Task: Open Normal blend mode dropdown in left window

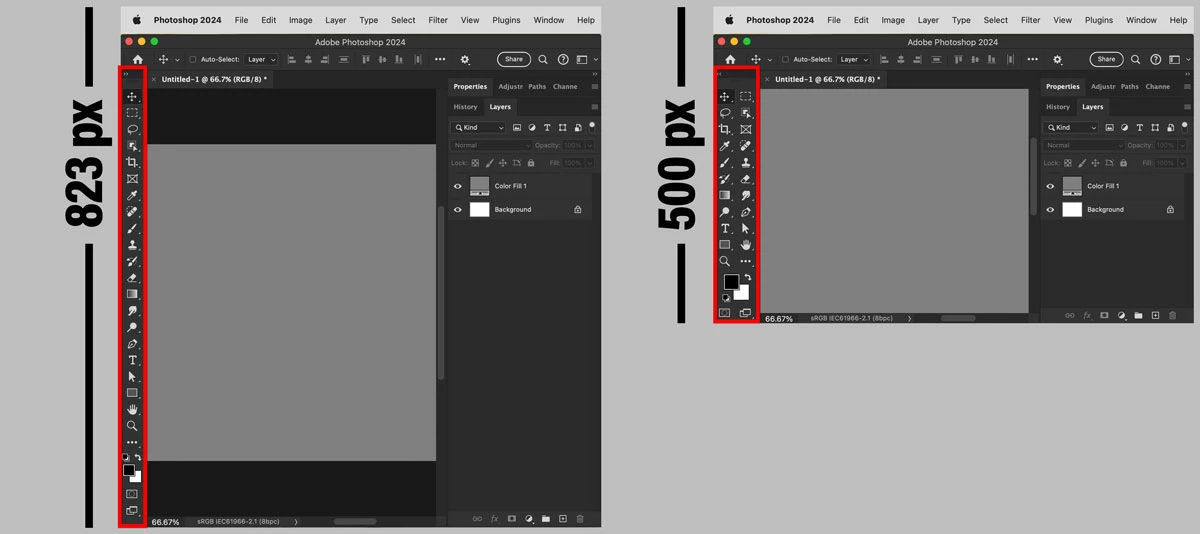Action: tap(491, 146)
